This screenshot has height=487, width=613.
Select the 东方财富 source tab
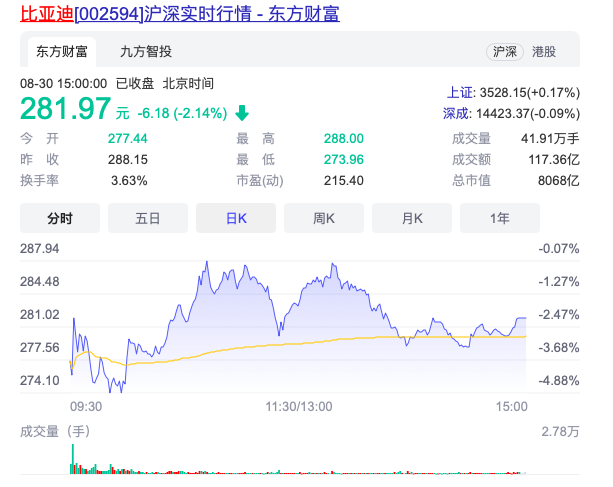tap(62, 52)
